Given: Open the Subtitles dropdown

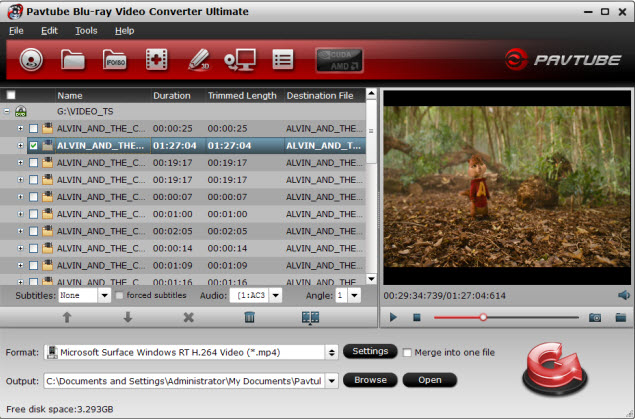Looking at the screenshot, I should [104, 296].
